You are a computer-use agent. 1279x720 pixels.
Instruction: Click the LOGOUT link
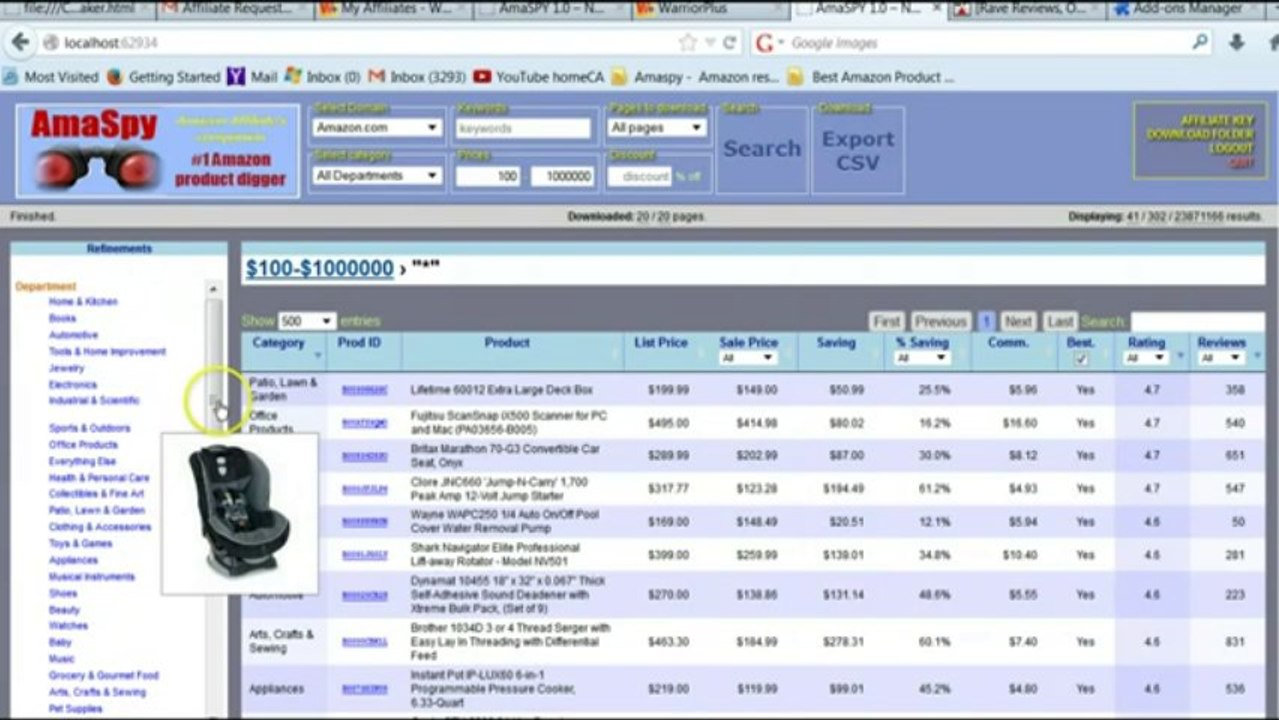click(x=1231, y=148)
